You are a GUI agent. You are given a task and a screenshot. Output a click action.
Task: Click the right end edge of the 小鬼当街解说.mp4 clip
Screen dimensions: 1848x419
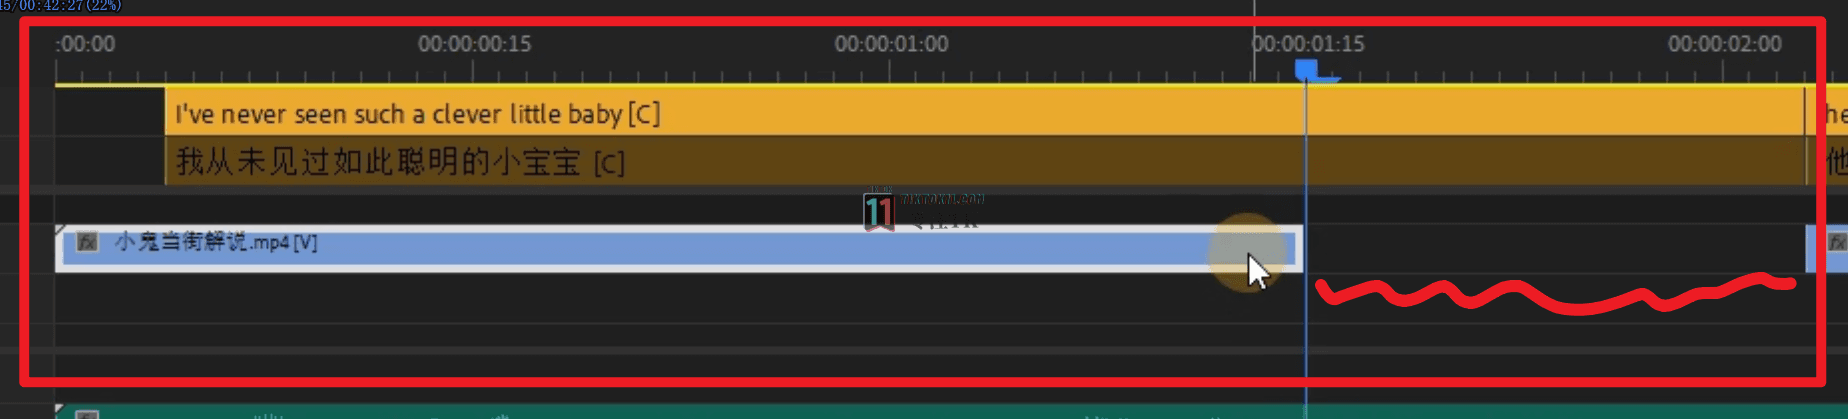point(1301,248)
